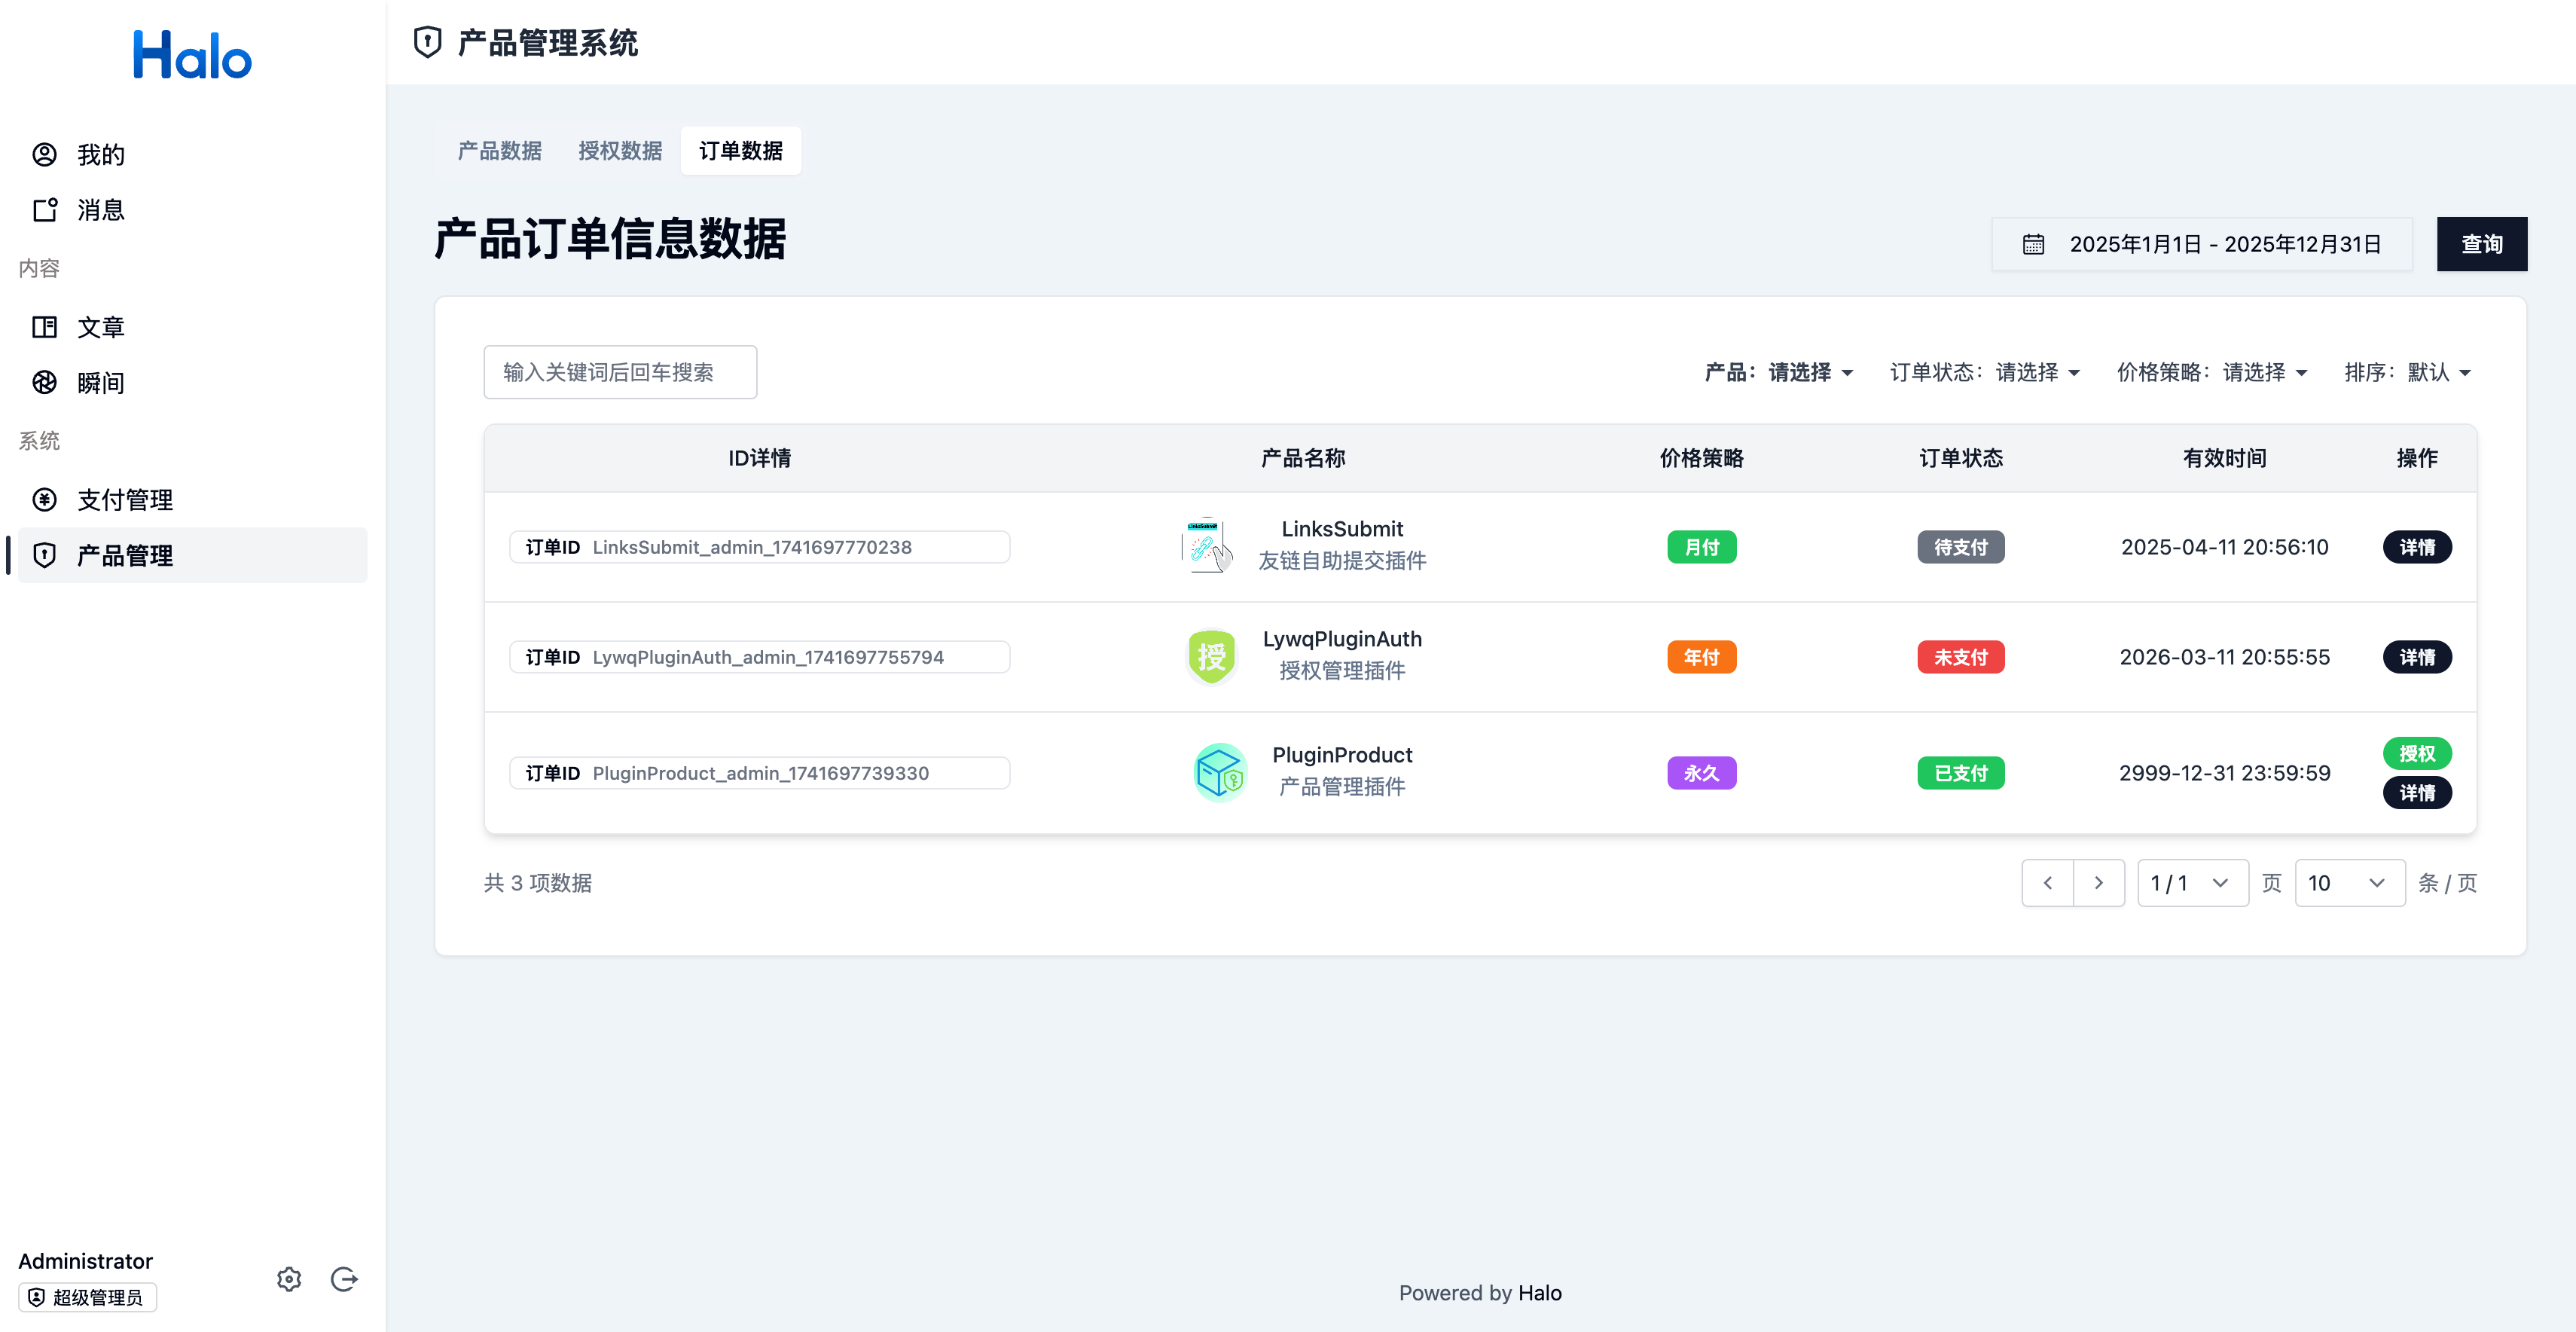This screenshot has width=2576, height=1332.
Task: Expand the 产品 filter dropdown
Action: coord(1779,372)
